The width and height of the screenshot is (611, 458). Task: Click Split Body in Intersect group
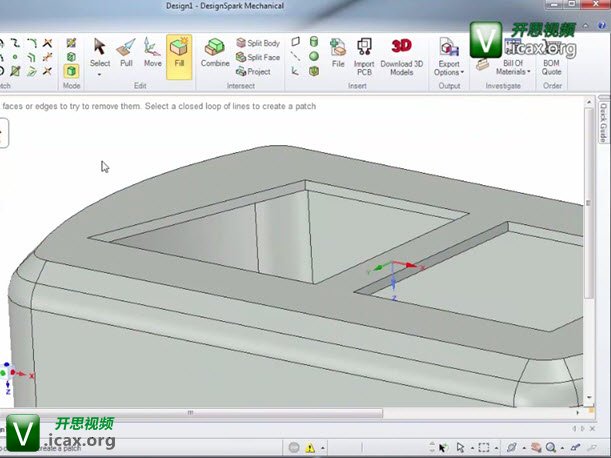click(258, 43)
